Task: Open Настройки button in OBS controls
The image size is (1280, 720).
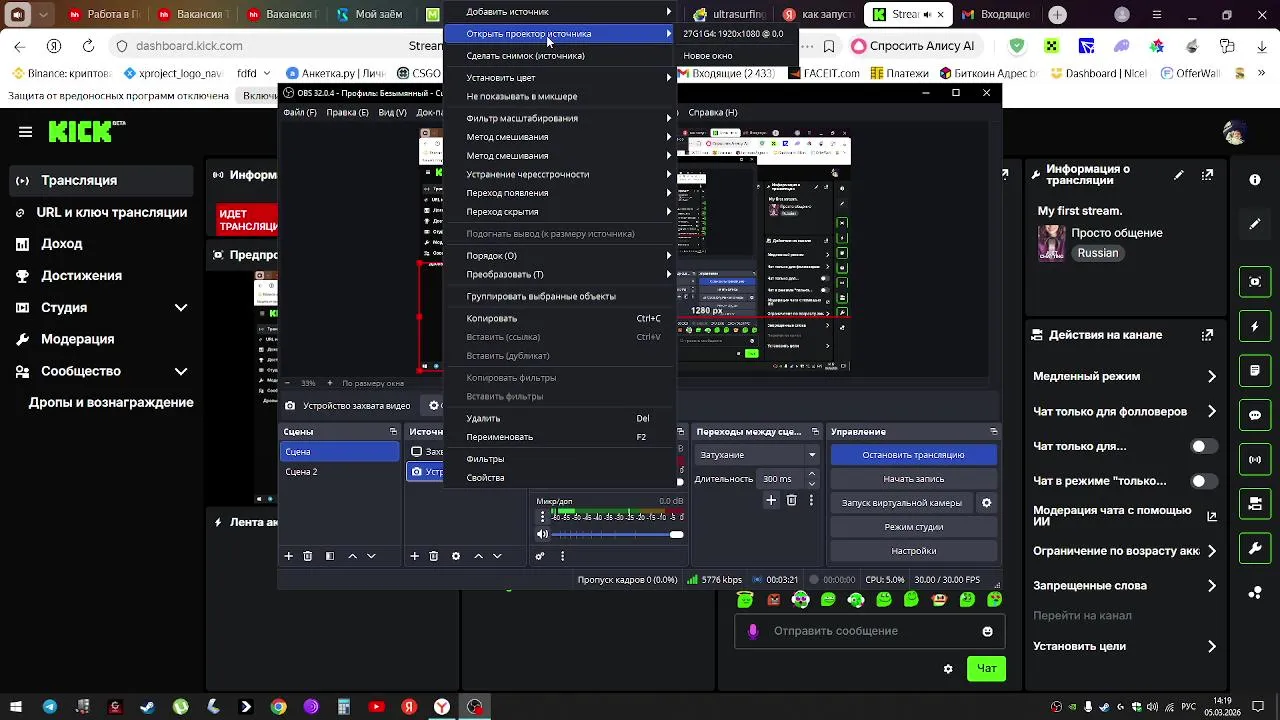Action: [x=913, y=551]
